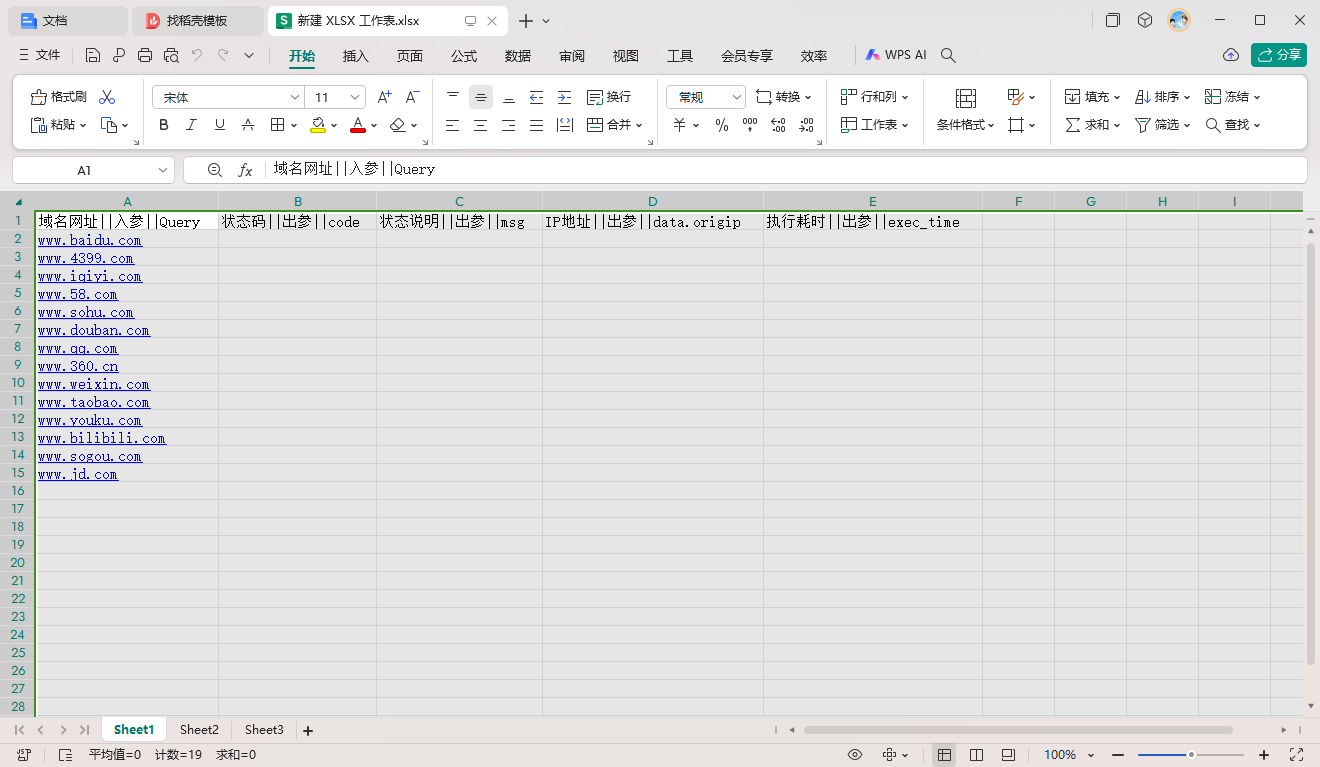Screen dimensions: 1320x767
Task: Toggle middle vertical alignment
Action: pyautogui.click(x=481, y=97)
